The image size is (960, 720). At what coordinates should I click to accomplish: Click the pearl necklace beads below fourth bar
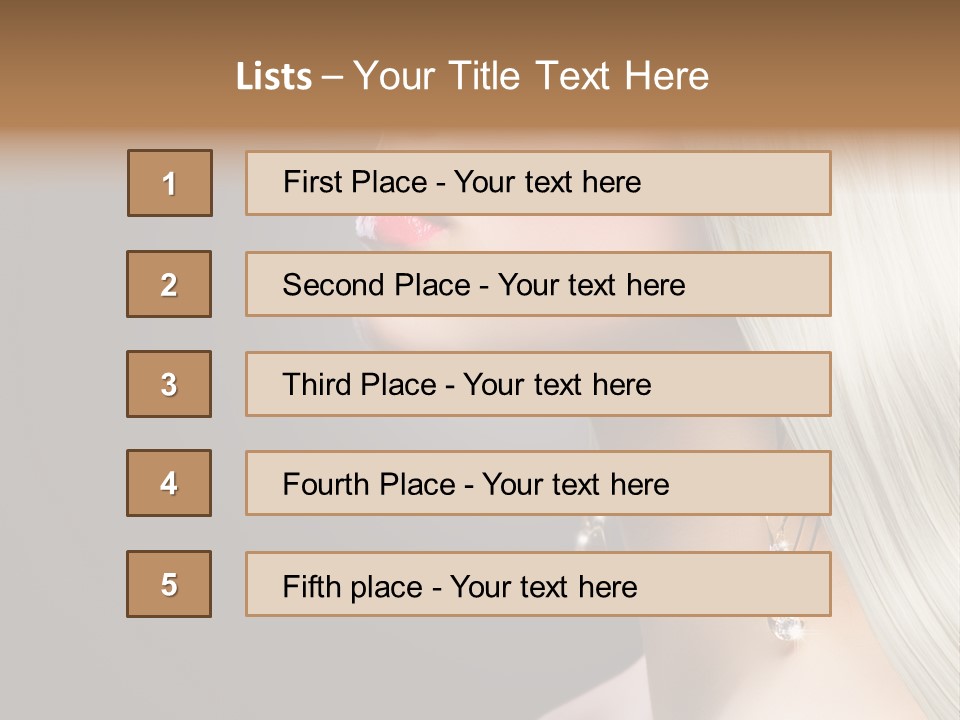point(589,531)
